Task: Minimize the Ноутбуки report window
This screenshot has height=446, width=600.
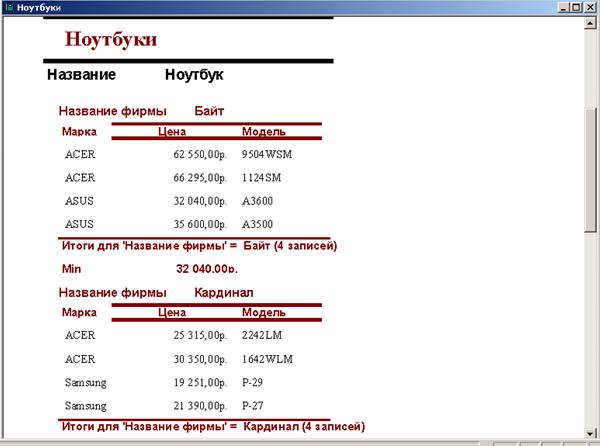Action: tap(563, 7)
